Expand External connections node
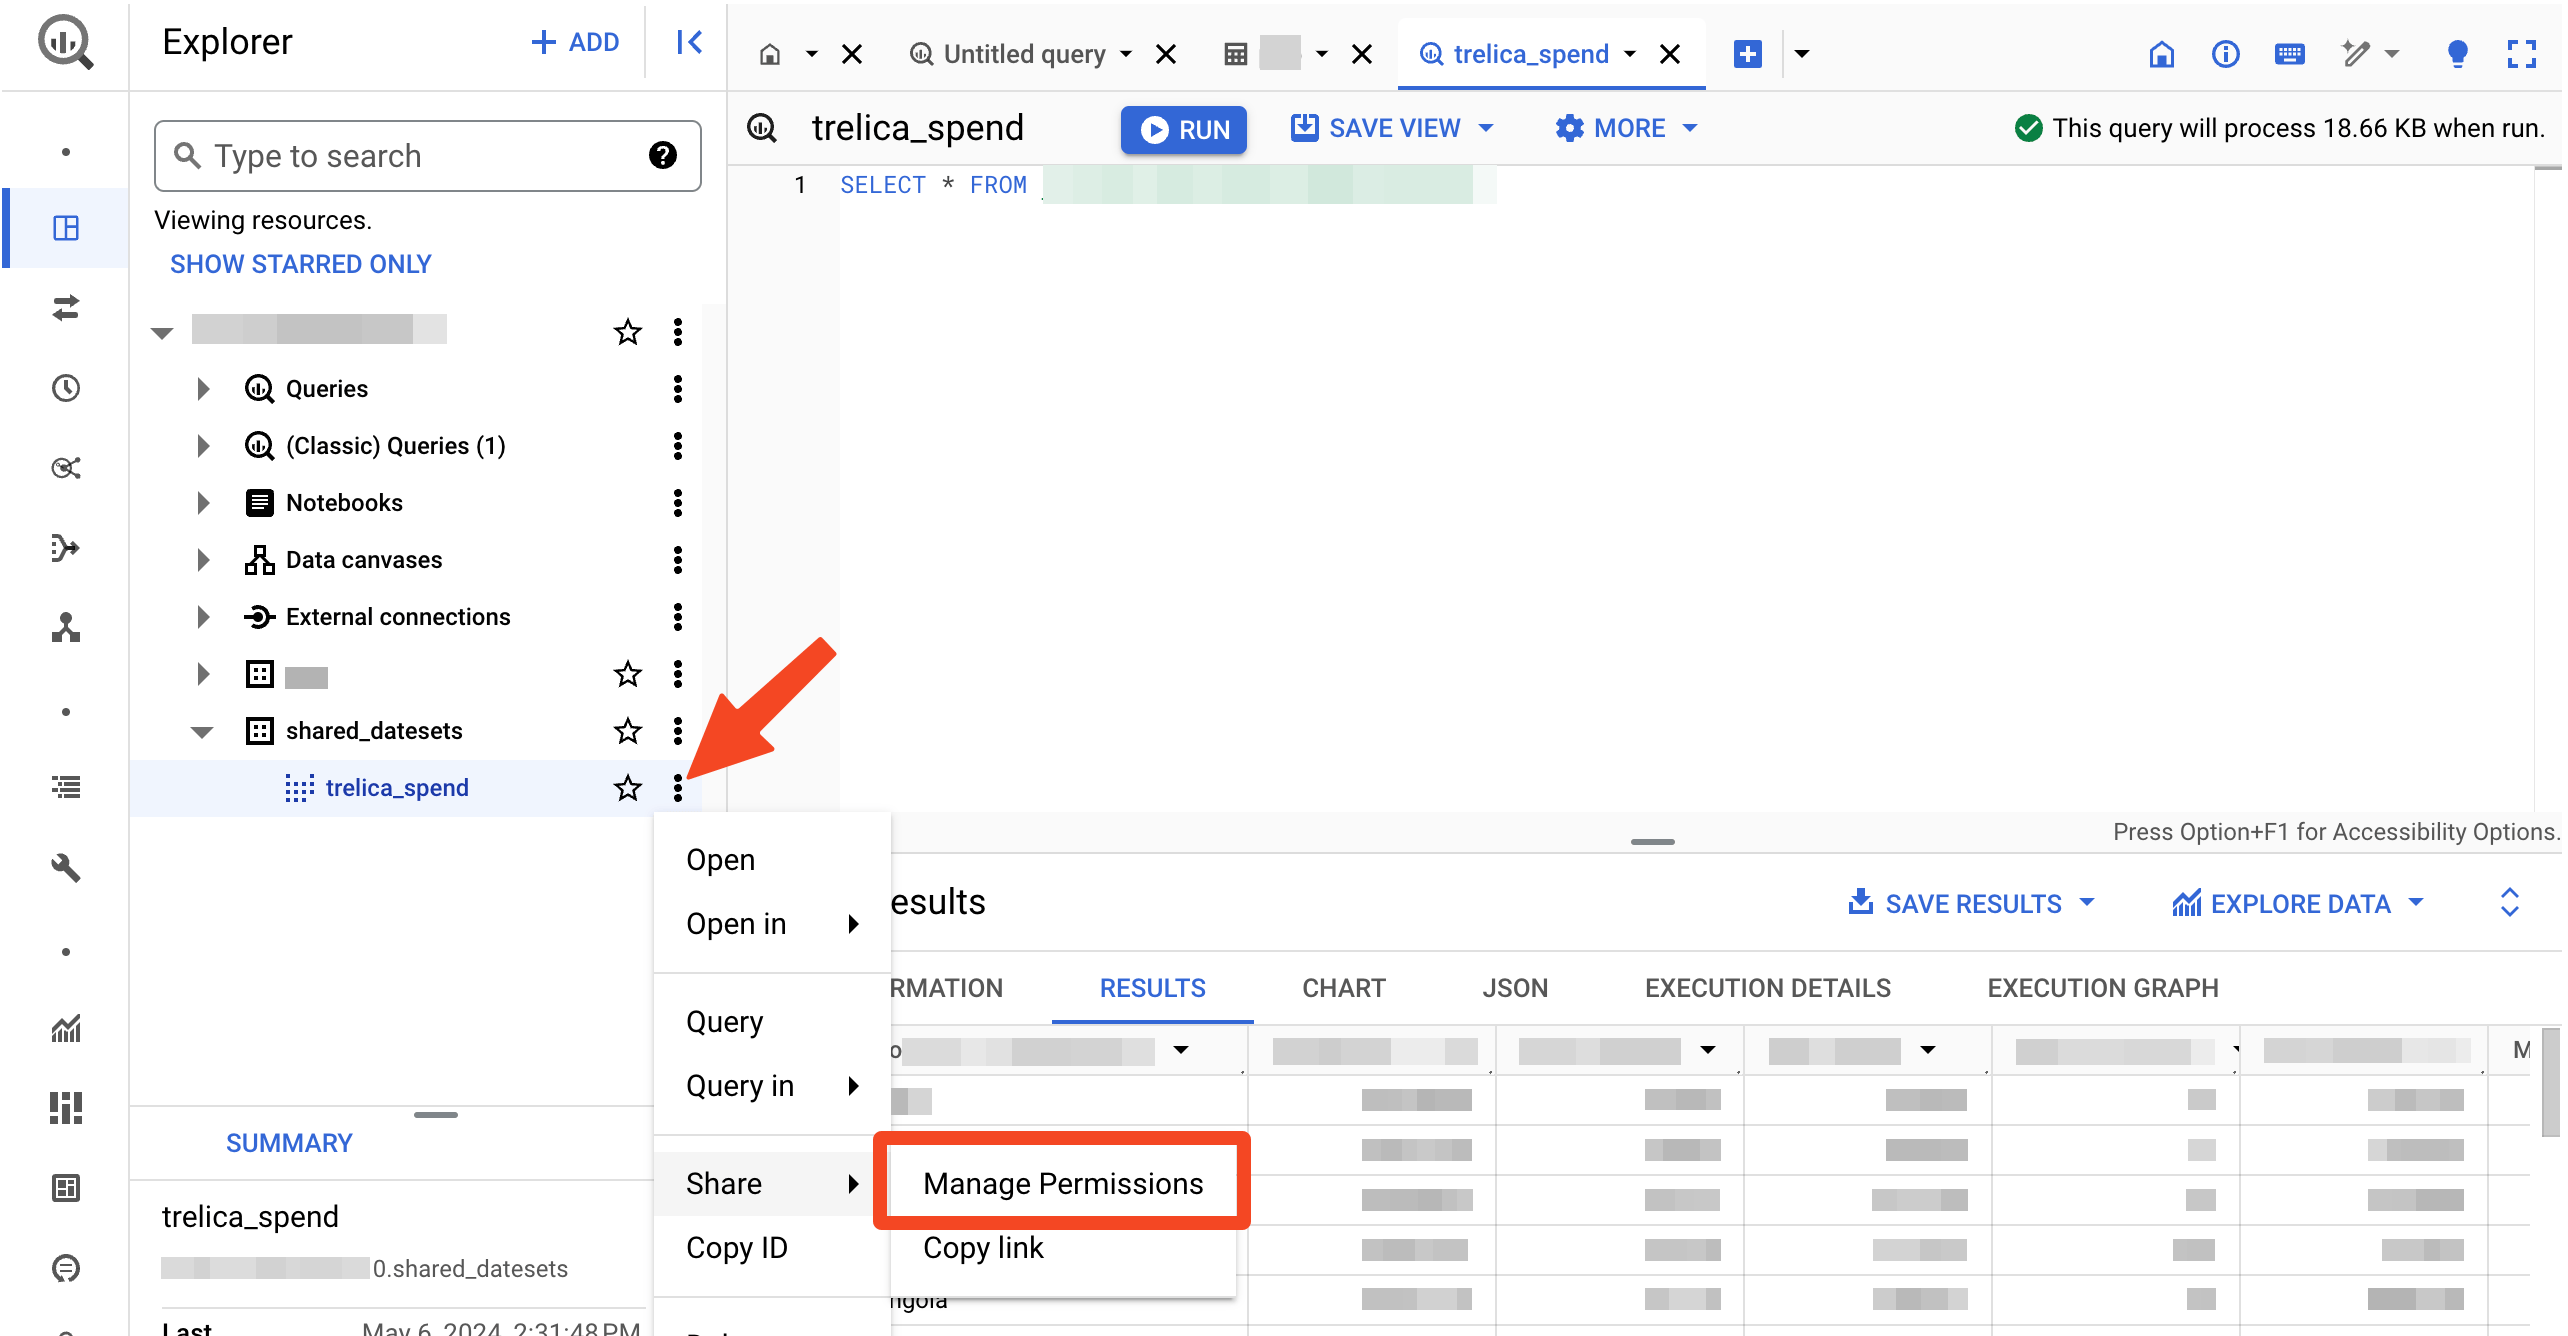This screenshot has width=2568, height=1336. click(x=203, y=617)
